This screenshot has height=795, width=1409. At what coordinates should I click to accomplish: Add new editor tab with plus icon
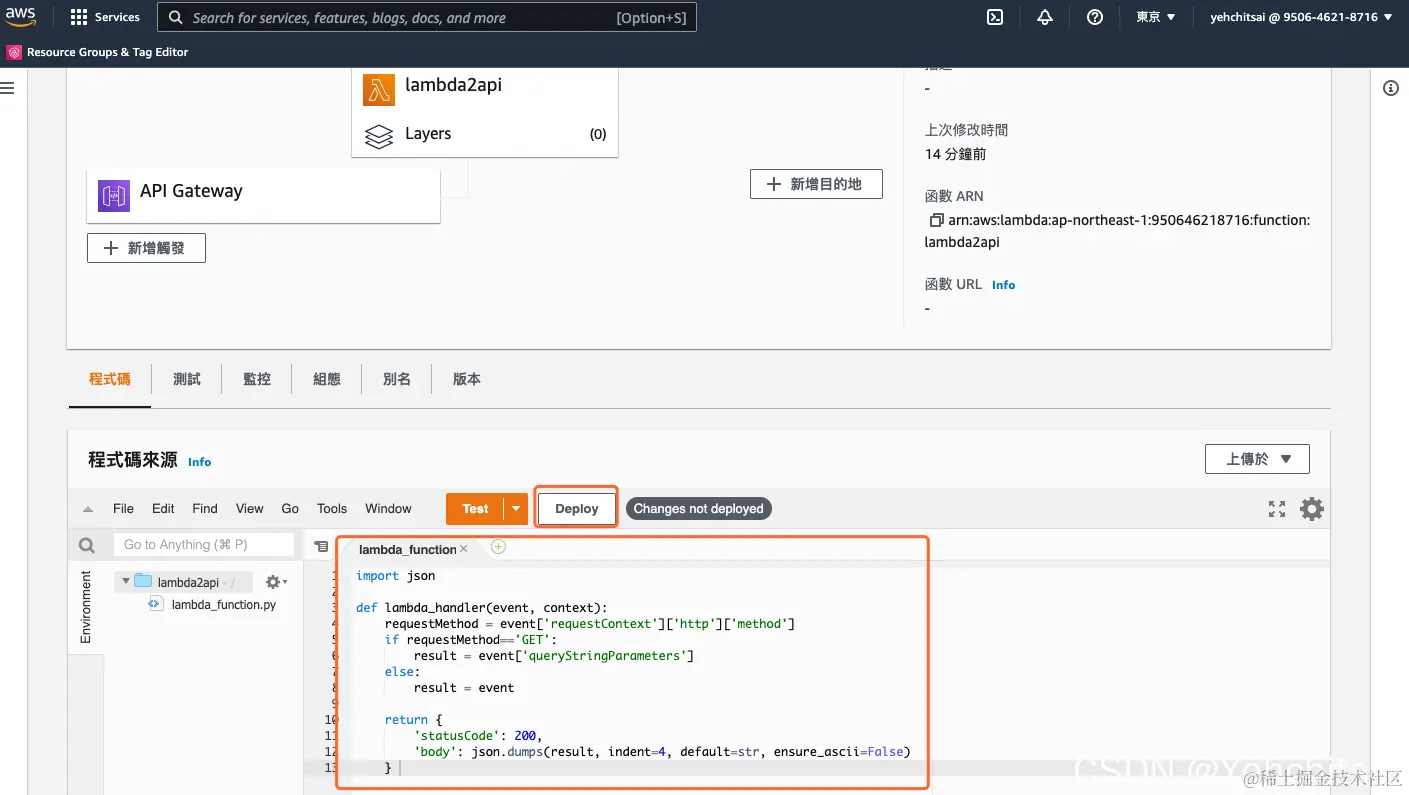click(498, 547)
